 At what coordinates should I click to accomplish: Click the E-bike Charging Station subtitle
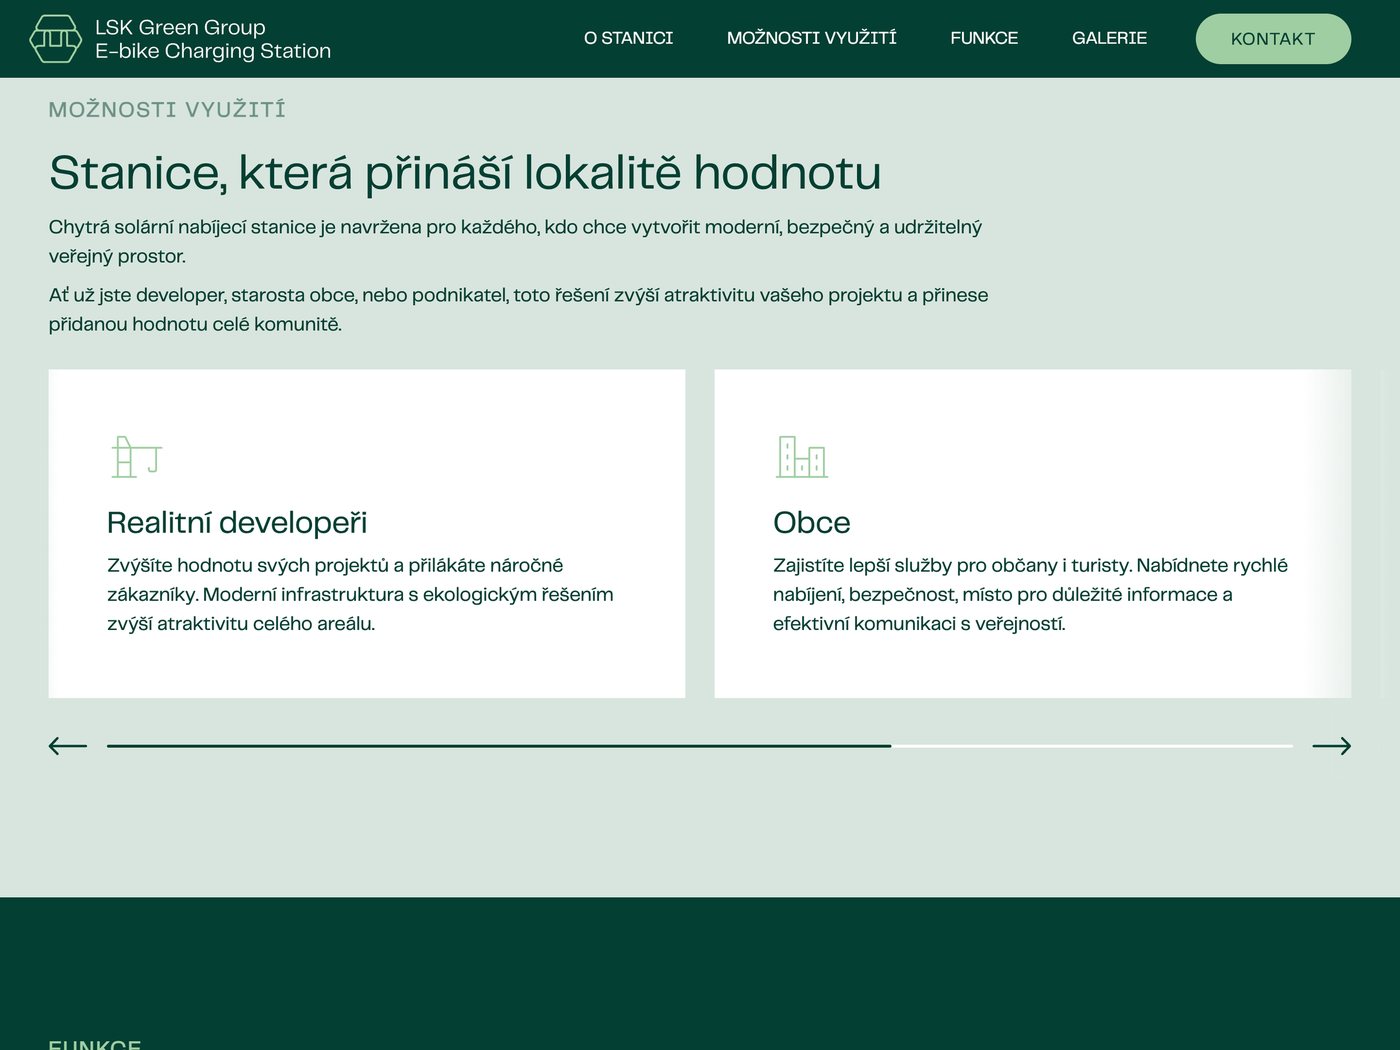[x=213, y=51]
